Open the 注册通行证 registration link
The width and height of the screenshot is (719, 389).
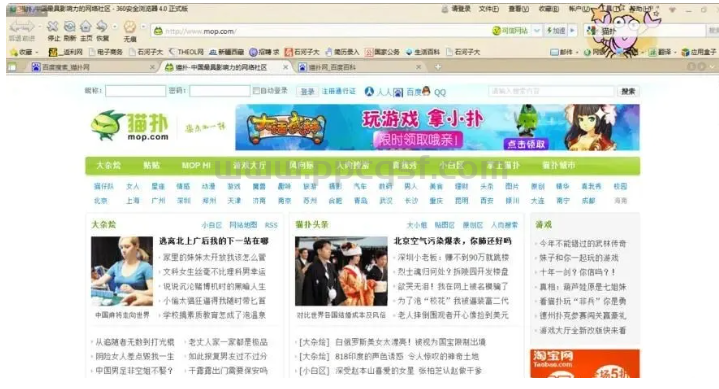tap(339, 91)
